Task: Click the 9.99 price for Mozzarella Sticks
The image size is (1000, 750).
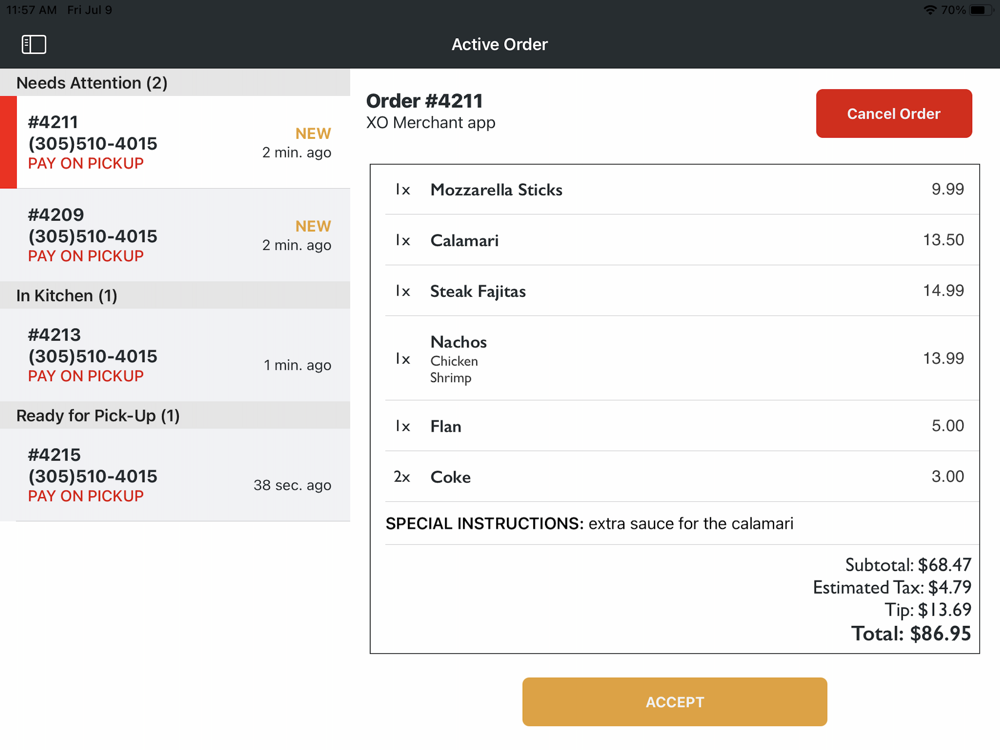Action: (948, 189)
